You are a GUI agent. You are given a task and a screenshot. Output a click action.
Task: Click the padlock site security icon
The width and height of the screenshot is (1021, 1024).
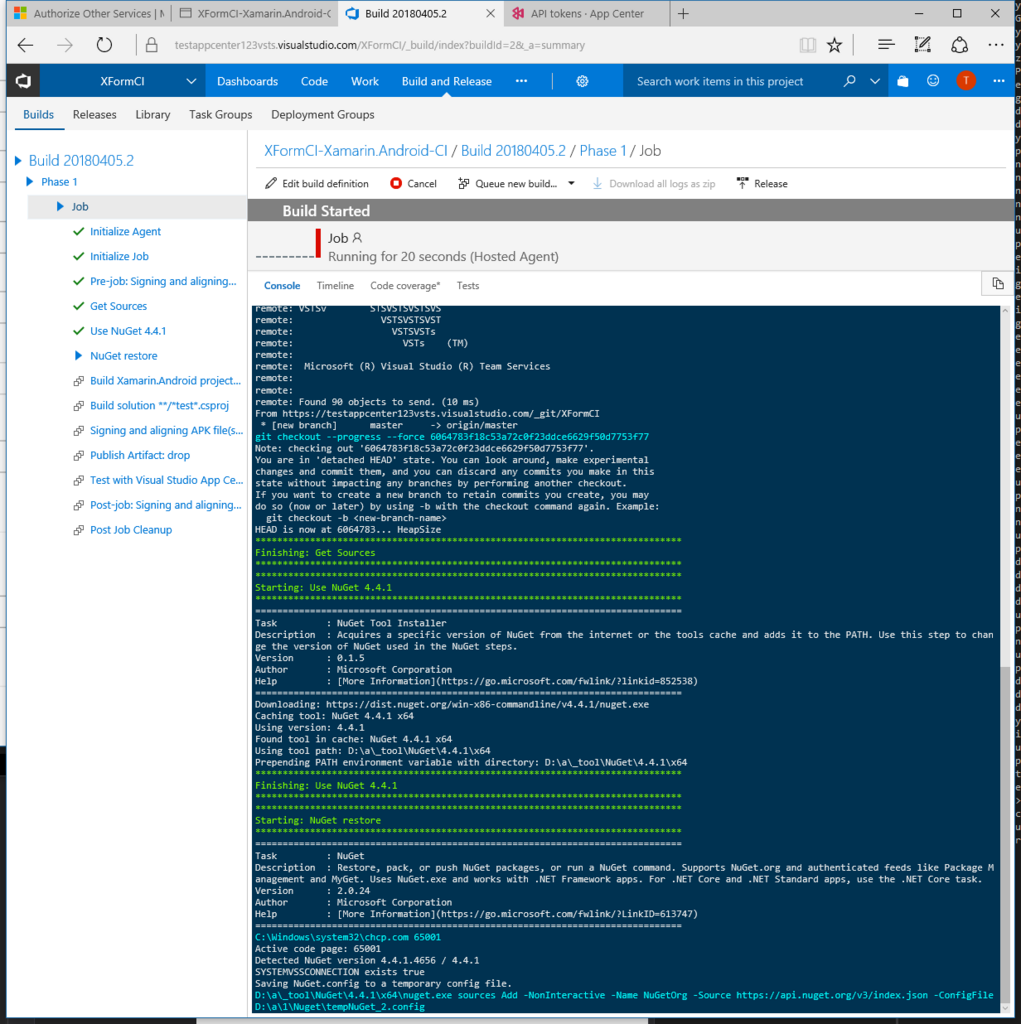click(x=152, y=45)
